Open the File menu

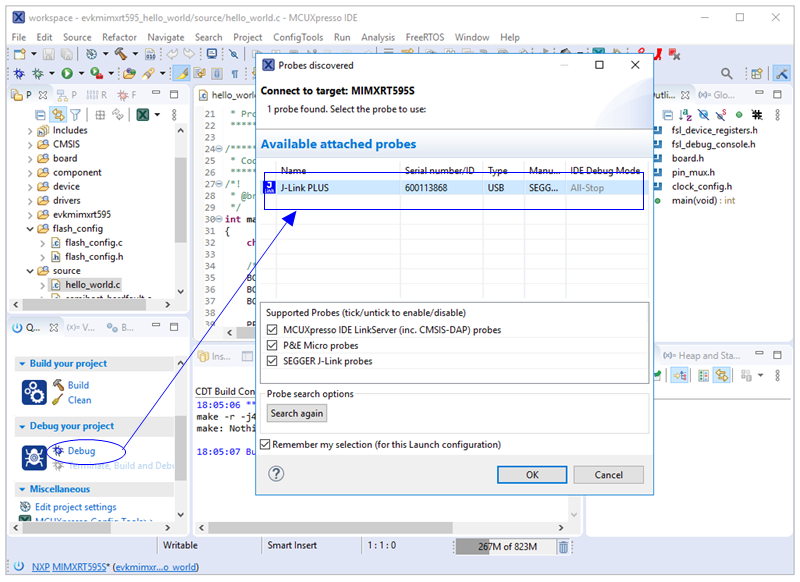tap(18, 37)
